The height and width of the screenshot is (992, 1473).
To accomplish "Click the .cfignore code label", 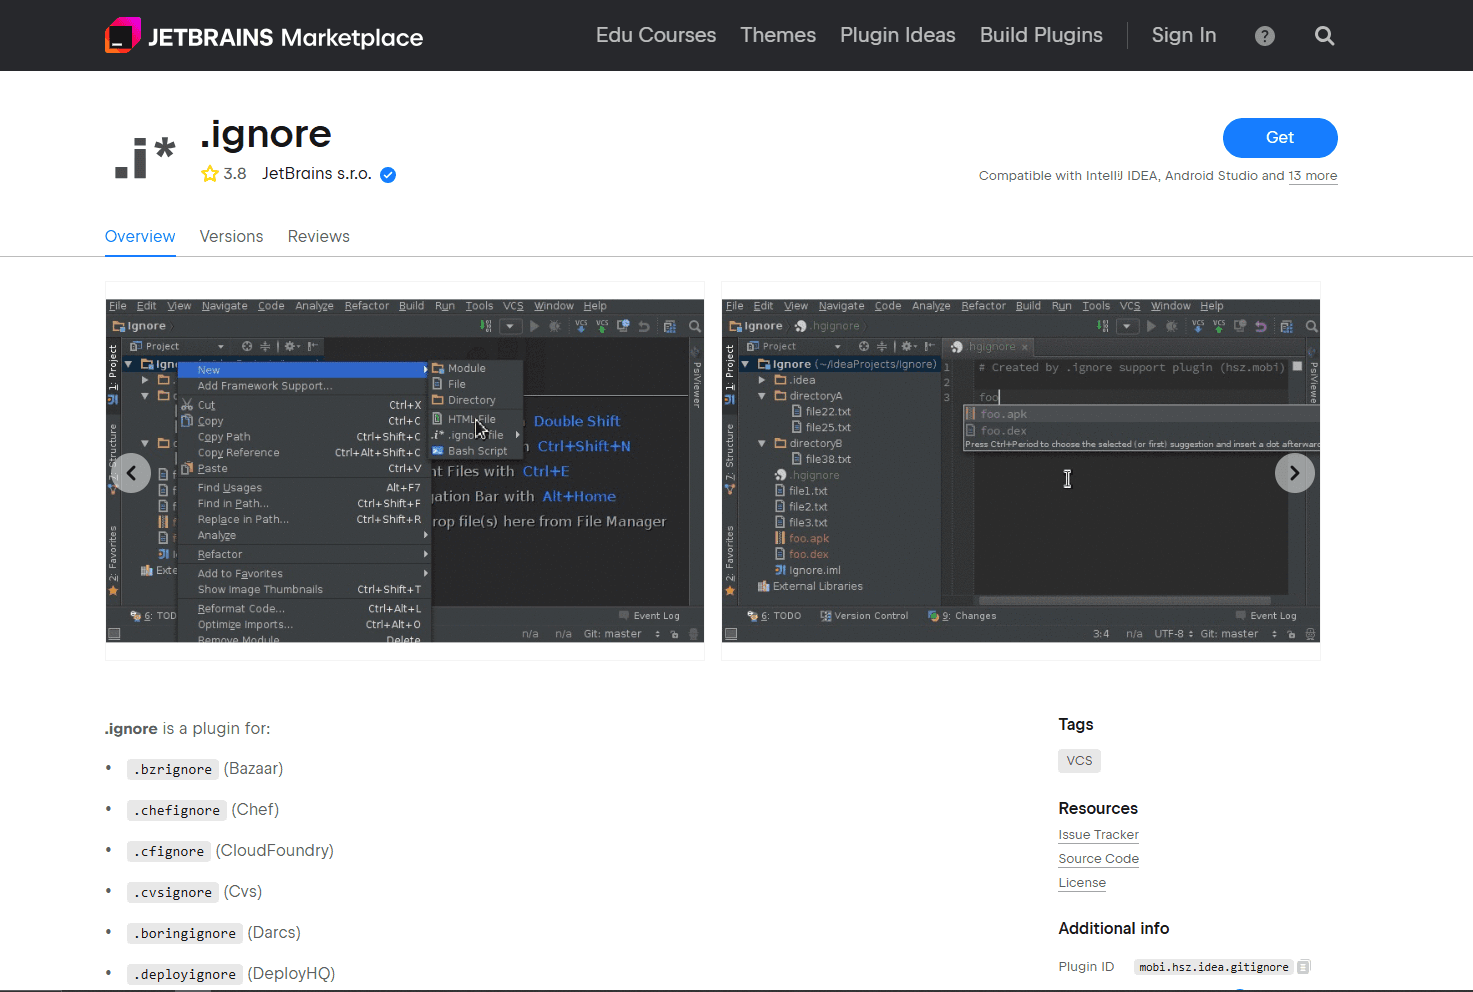I will 169,851.
